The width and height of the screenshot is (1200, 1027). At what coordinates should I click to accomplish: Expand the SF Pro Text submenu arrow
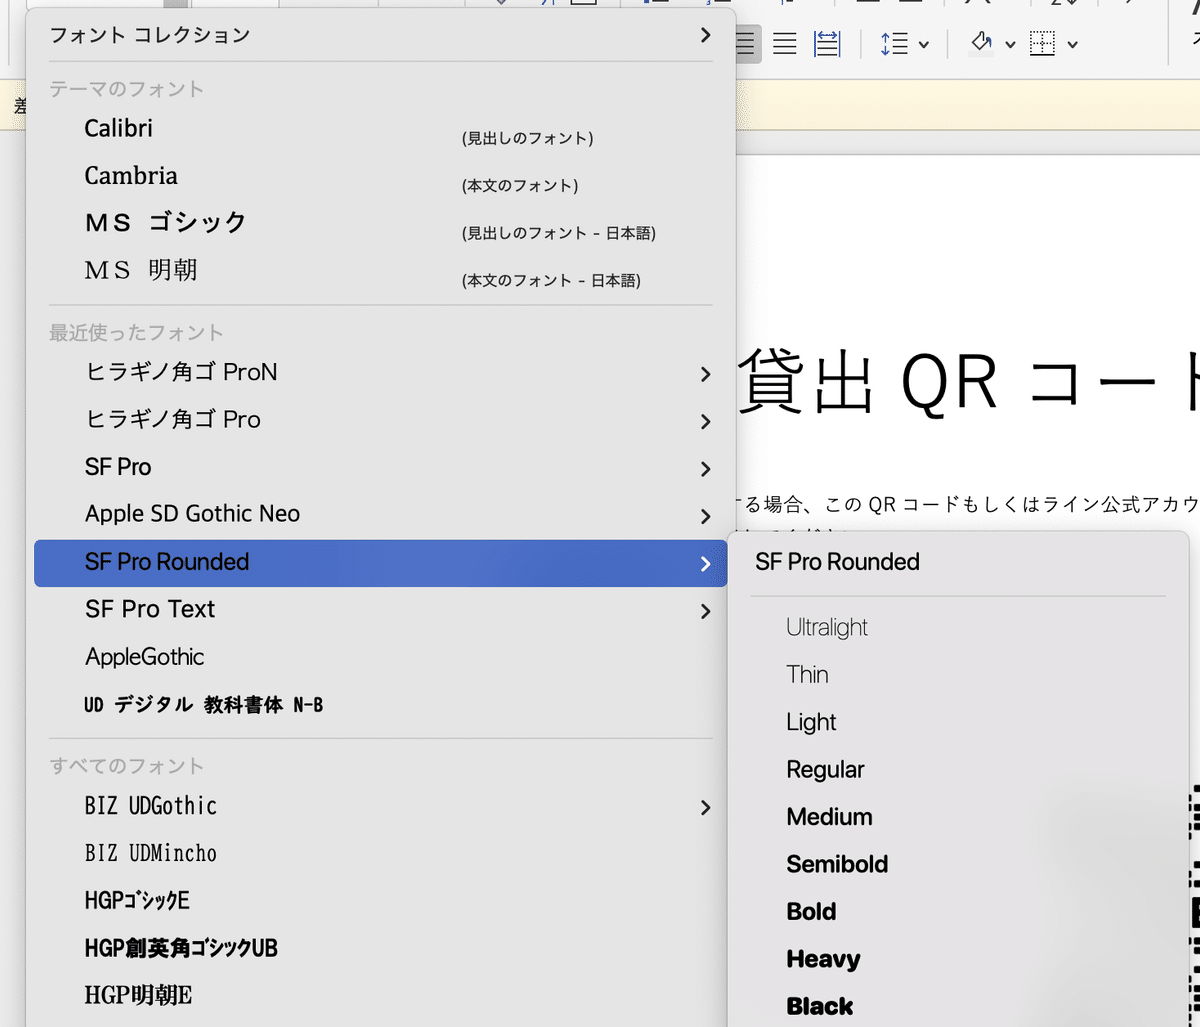[x=705, y=611]
